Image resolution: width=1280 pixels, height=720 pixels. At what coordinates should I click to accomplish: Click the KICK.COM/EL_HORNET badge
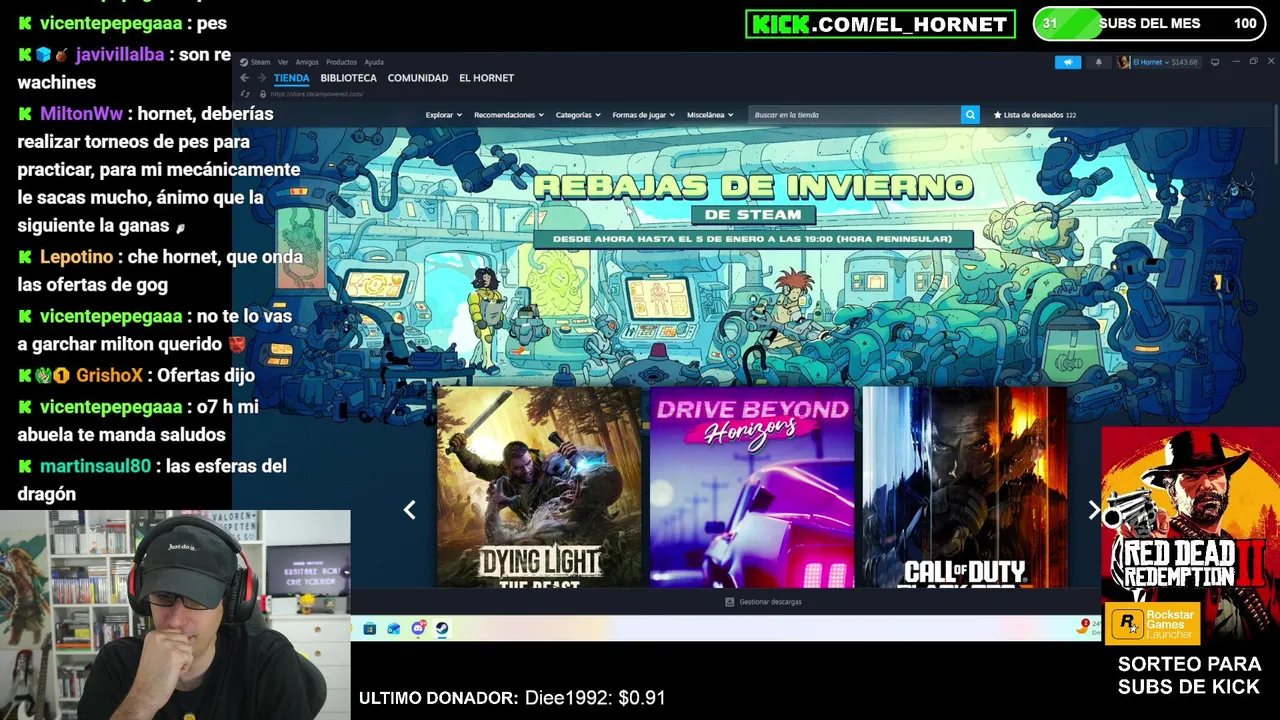pos(880,24)
